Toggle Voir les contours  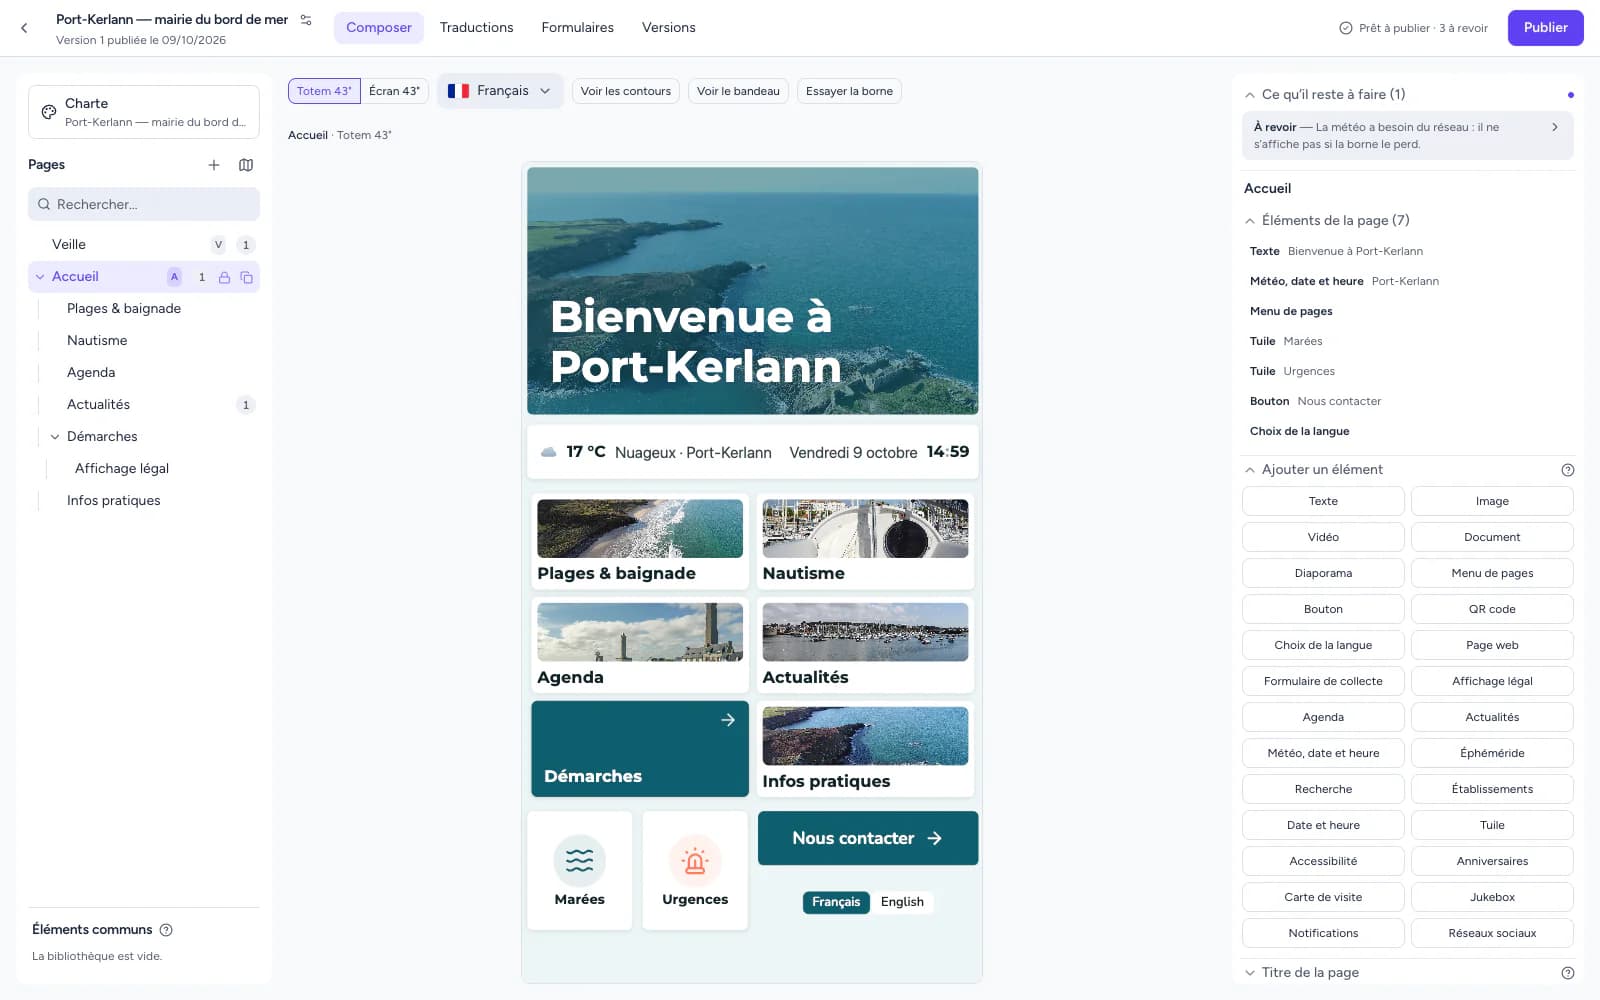click(626, 91)
